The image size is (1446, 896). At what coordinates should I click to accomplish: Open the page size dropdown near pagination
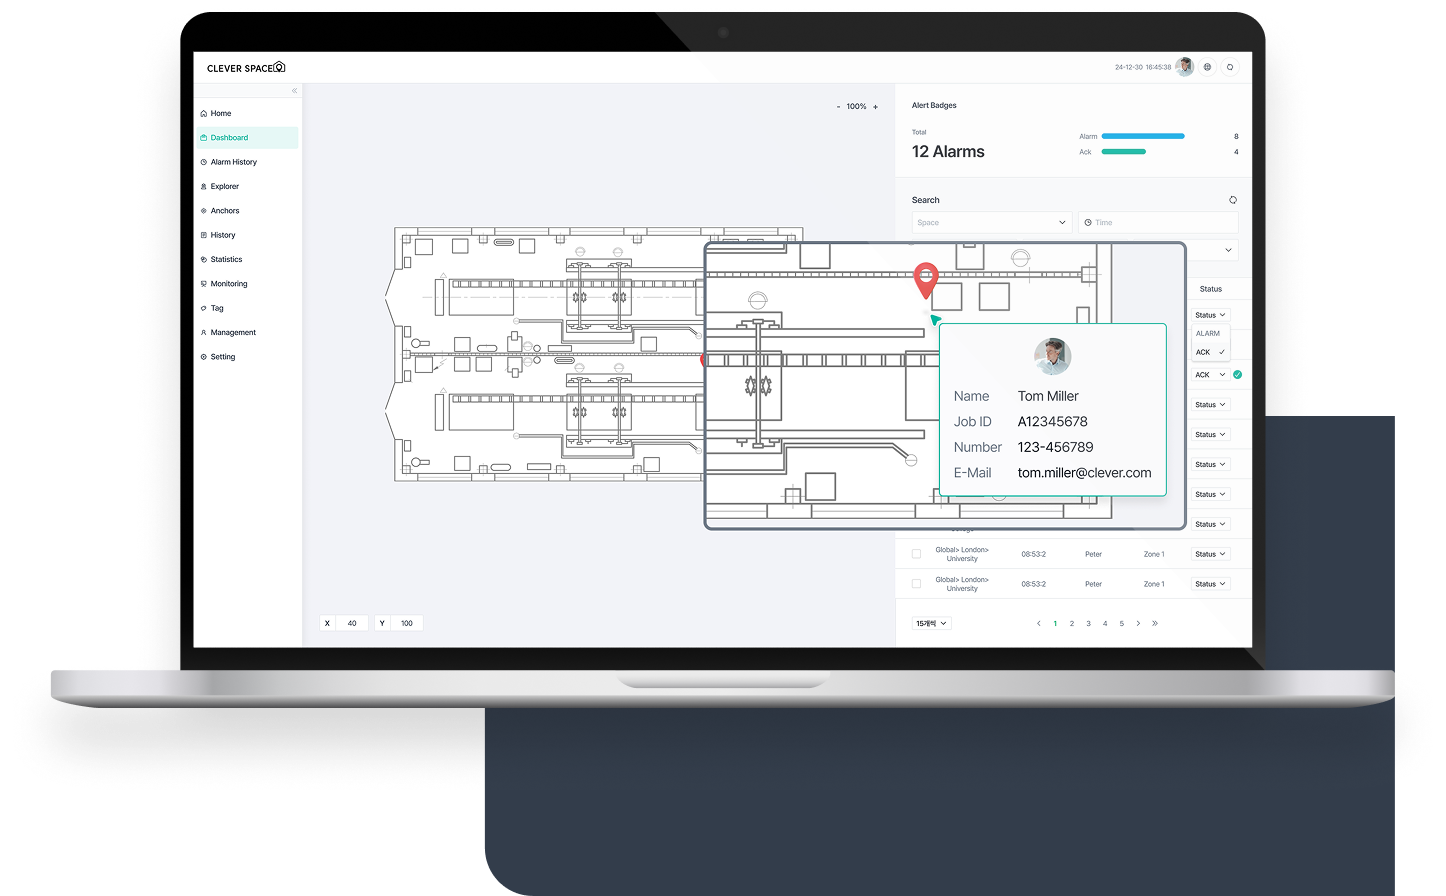931,624
